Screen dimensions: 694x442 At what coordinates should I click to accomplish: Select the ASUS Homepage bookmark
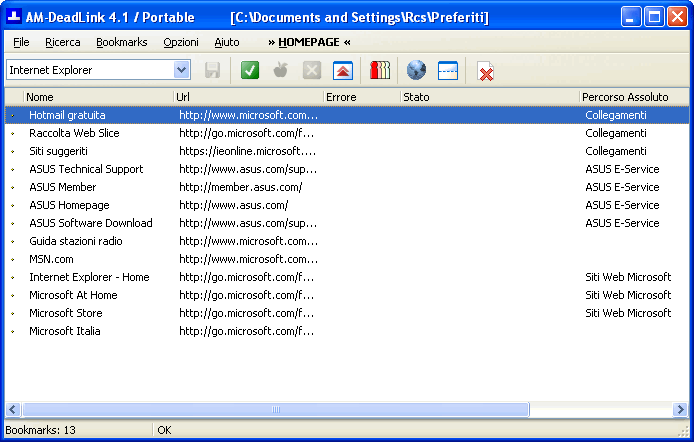[x=69, y=205]
